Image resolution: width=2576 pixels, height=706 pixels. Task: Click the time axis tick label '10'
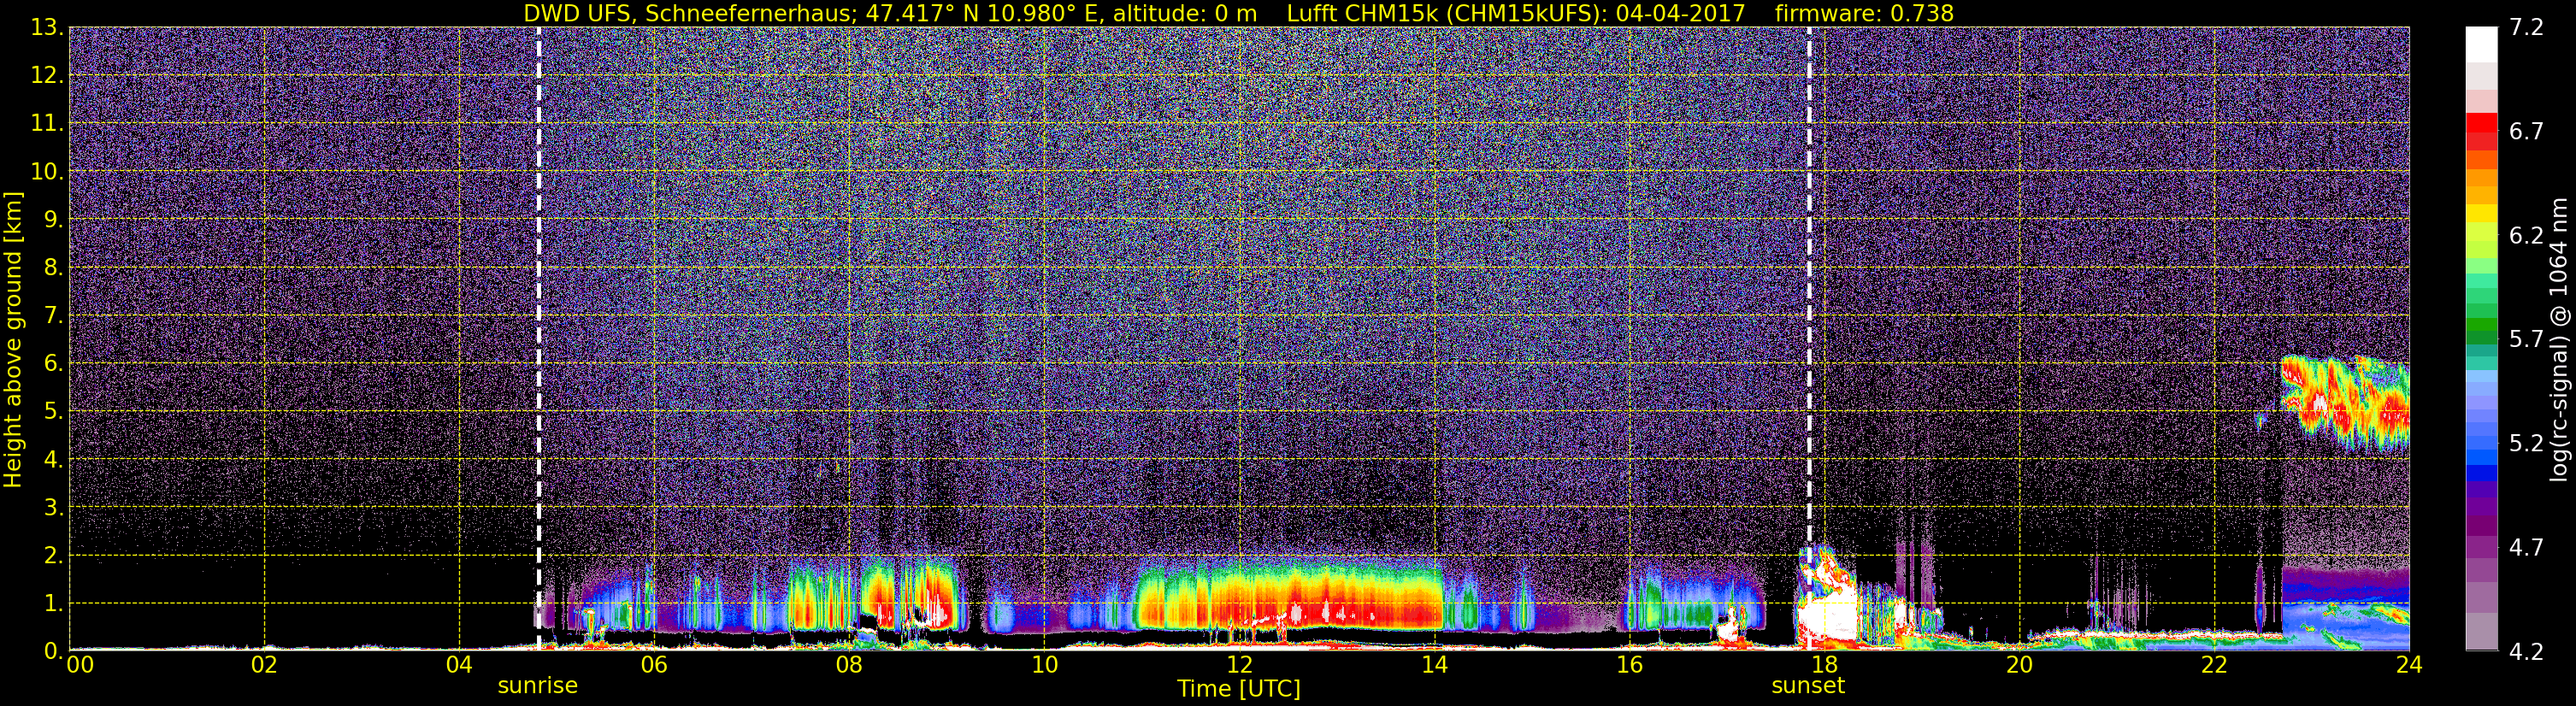[x=1044, y=665]
